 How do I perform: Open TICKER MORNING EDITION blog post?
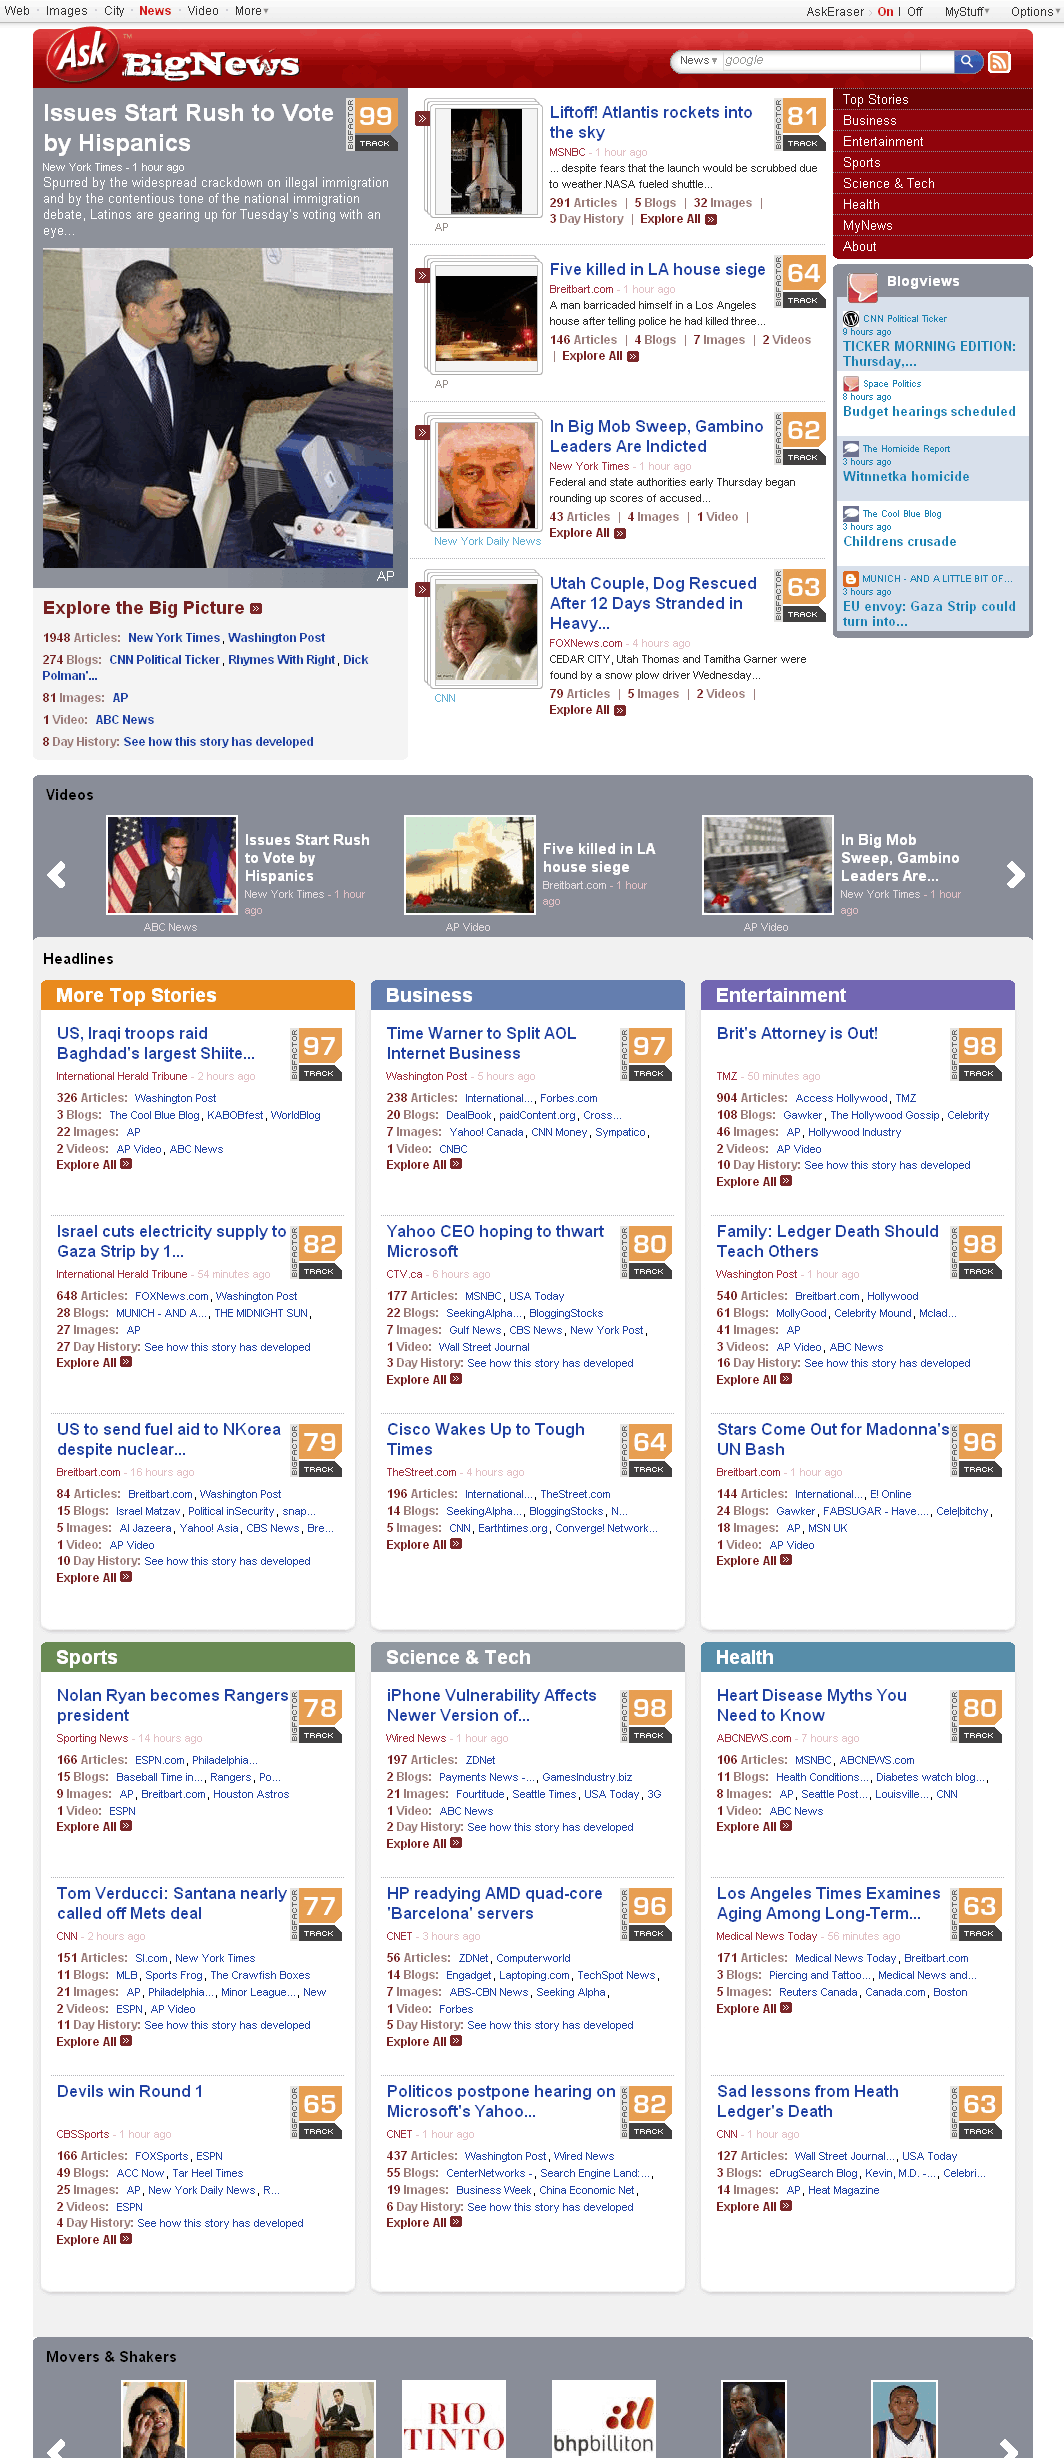(929, 354)
